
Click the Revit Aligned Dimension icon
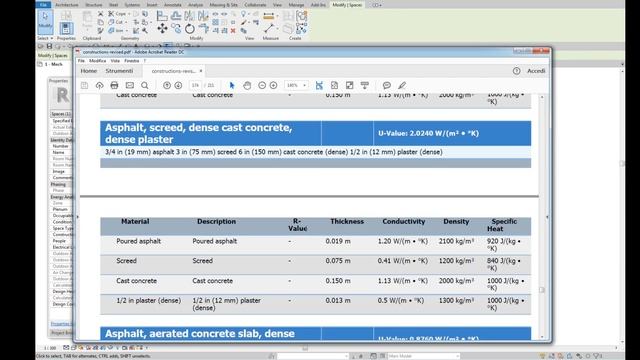pos(269,16)
